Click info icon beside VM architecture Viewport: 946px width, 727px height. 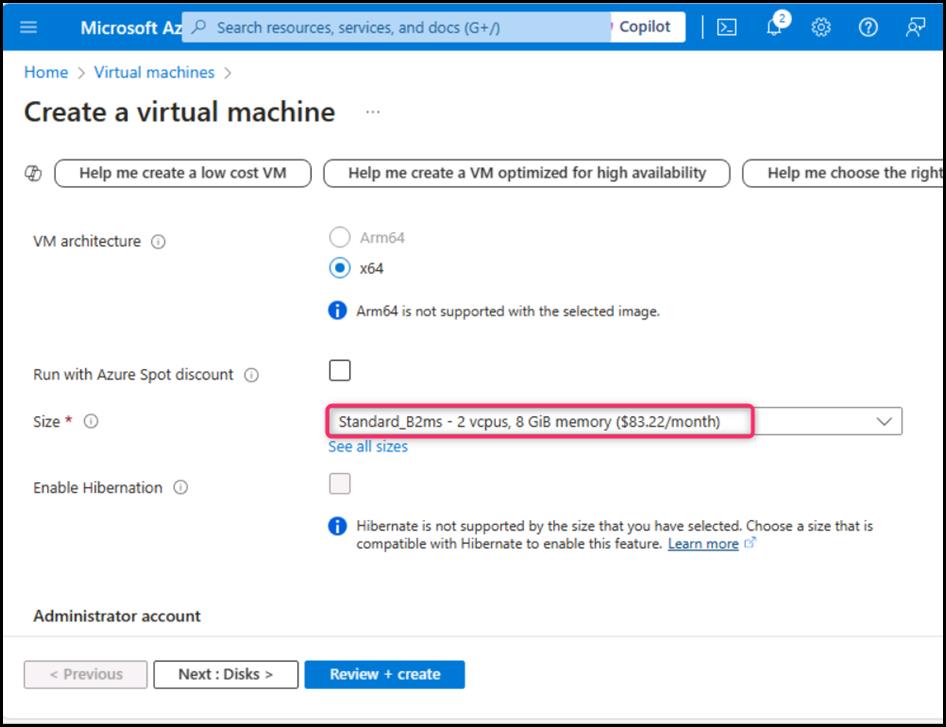[x=158, y=242]
